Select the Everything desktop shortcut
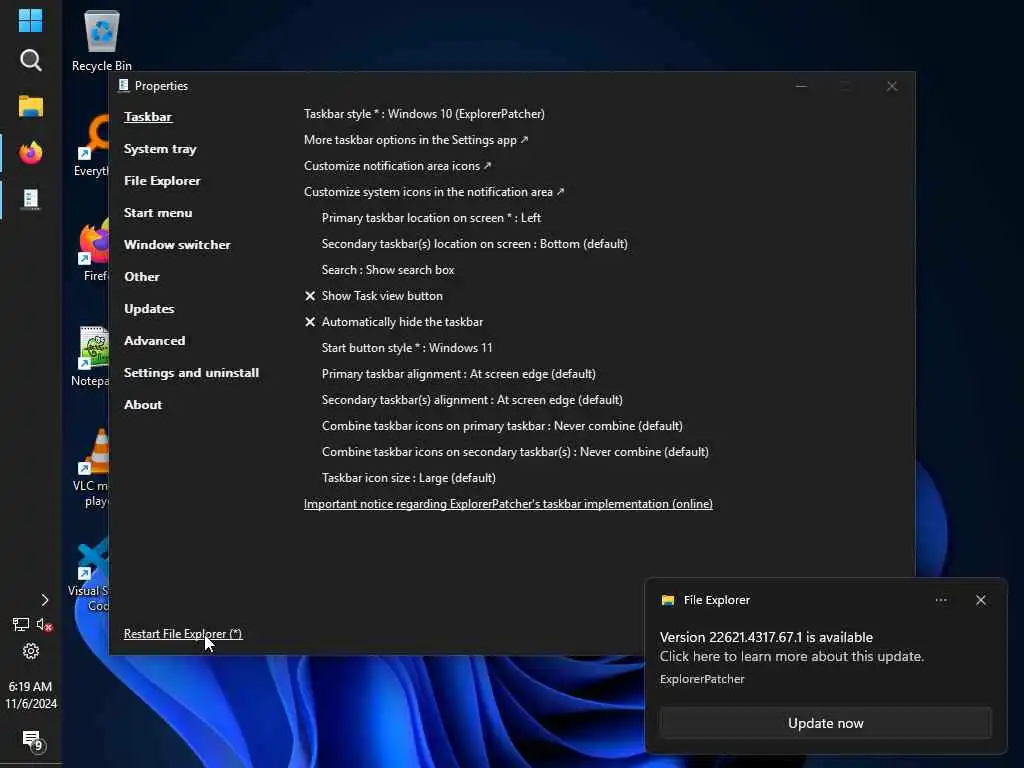This screenshot has width=1024, height=768. (91, 145)
